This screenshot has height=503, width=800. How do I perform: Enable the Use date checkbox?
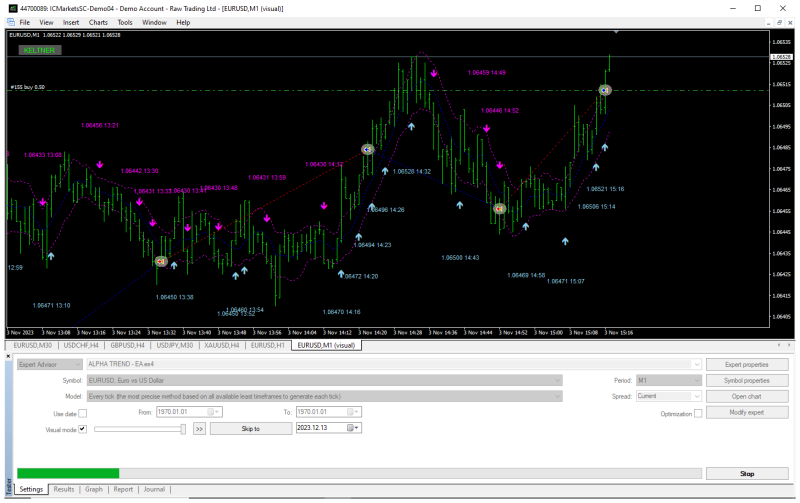[x=83, y=413]
